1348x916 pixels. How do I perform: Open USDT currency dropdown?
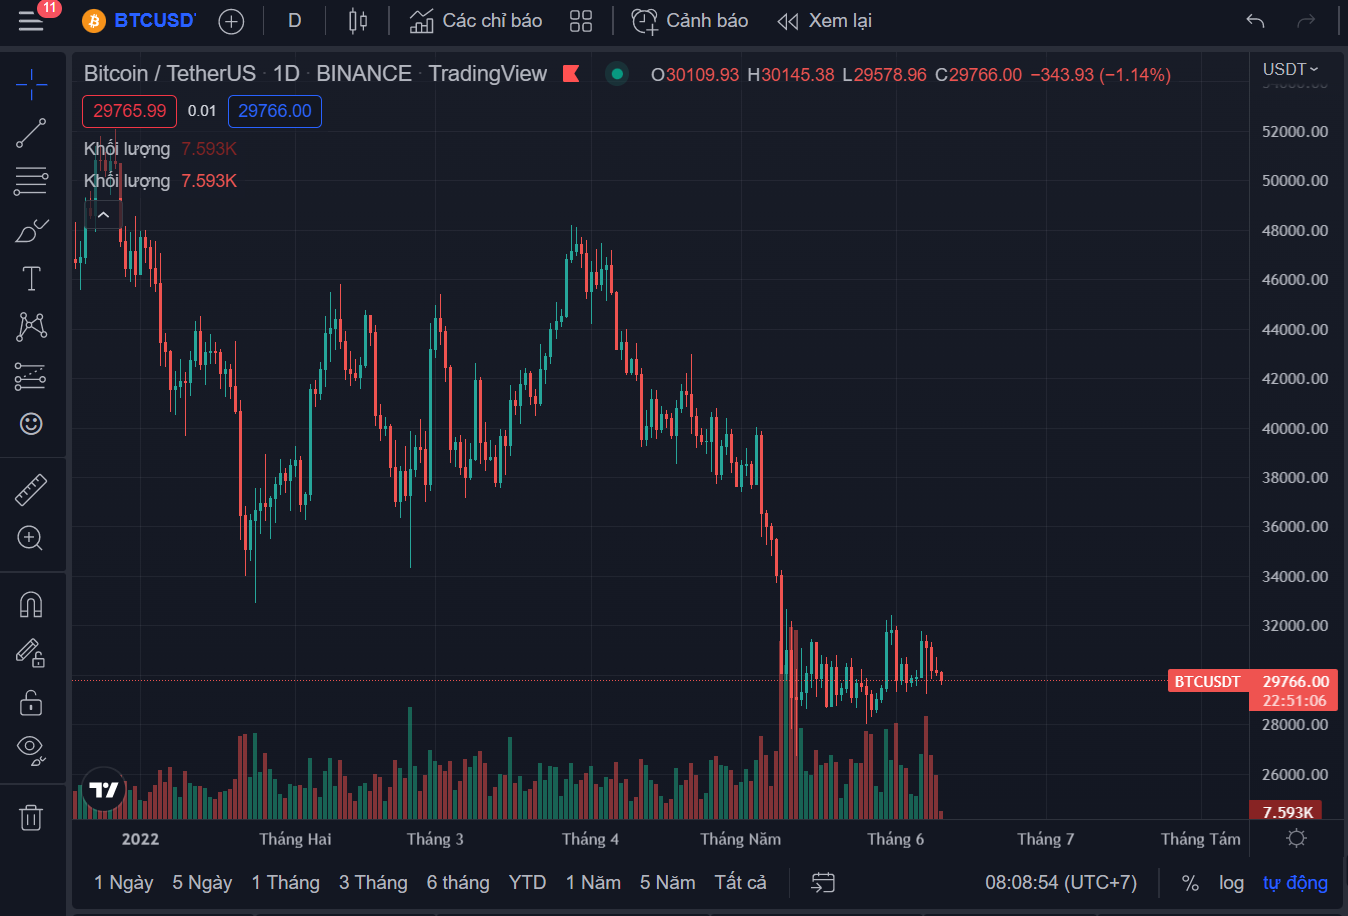(1290, 69)
